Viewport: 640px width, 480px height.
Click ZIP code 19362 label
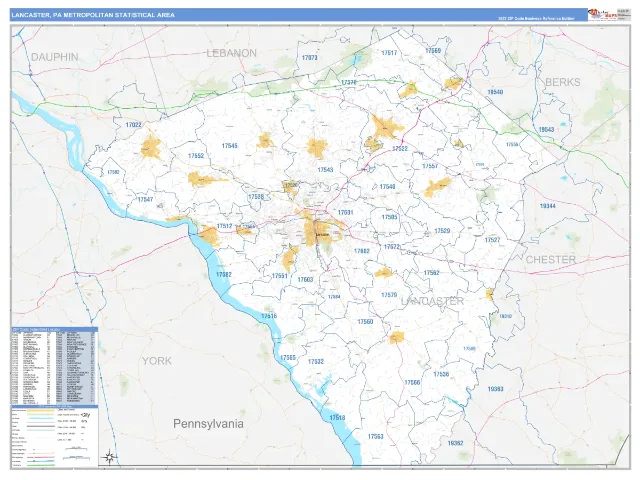[x=455, y=443]
